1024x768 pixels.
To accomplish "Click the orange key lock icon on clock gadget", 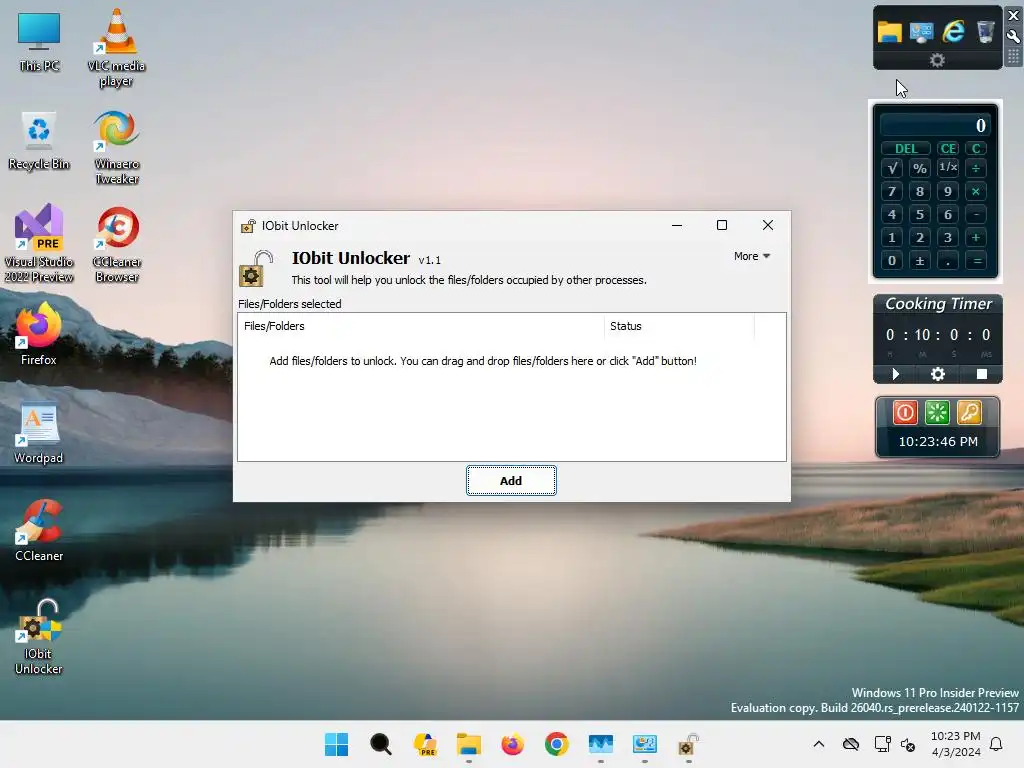I will [x=969, y=413].
